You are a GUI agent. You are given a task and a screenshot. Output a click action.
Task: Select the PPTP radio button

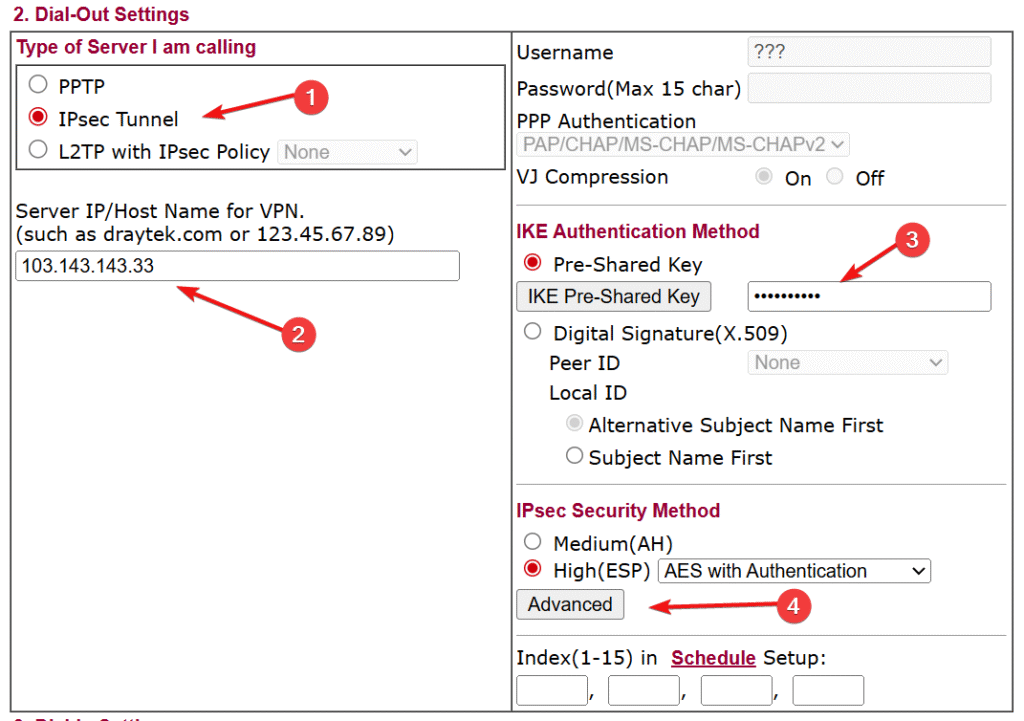pos(39,85)
